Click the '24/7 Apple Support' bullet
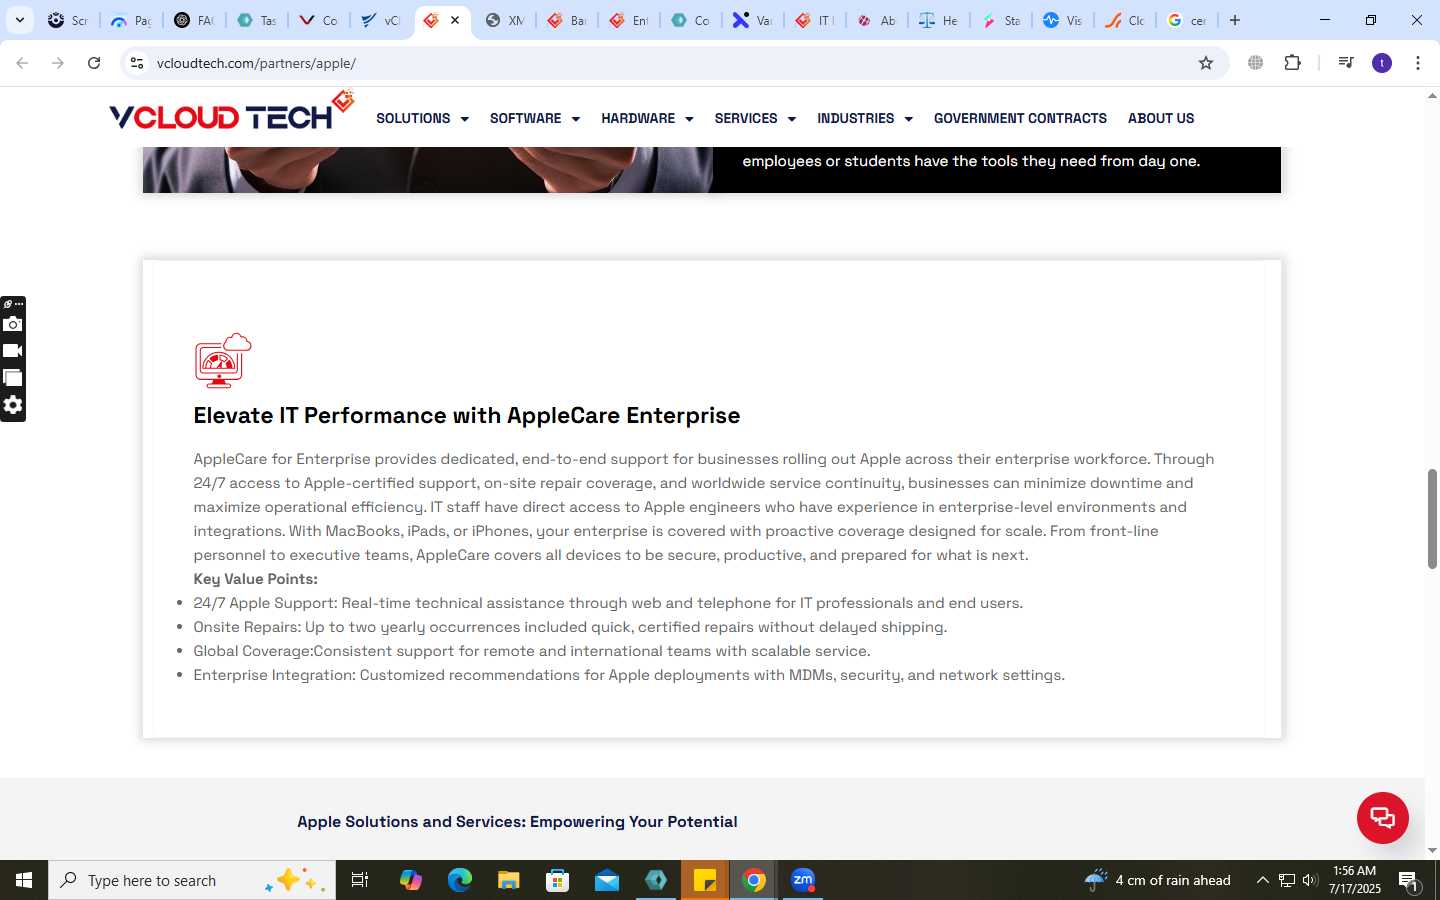Screen dimensions: 1440x900 point(608,603)
